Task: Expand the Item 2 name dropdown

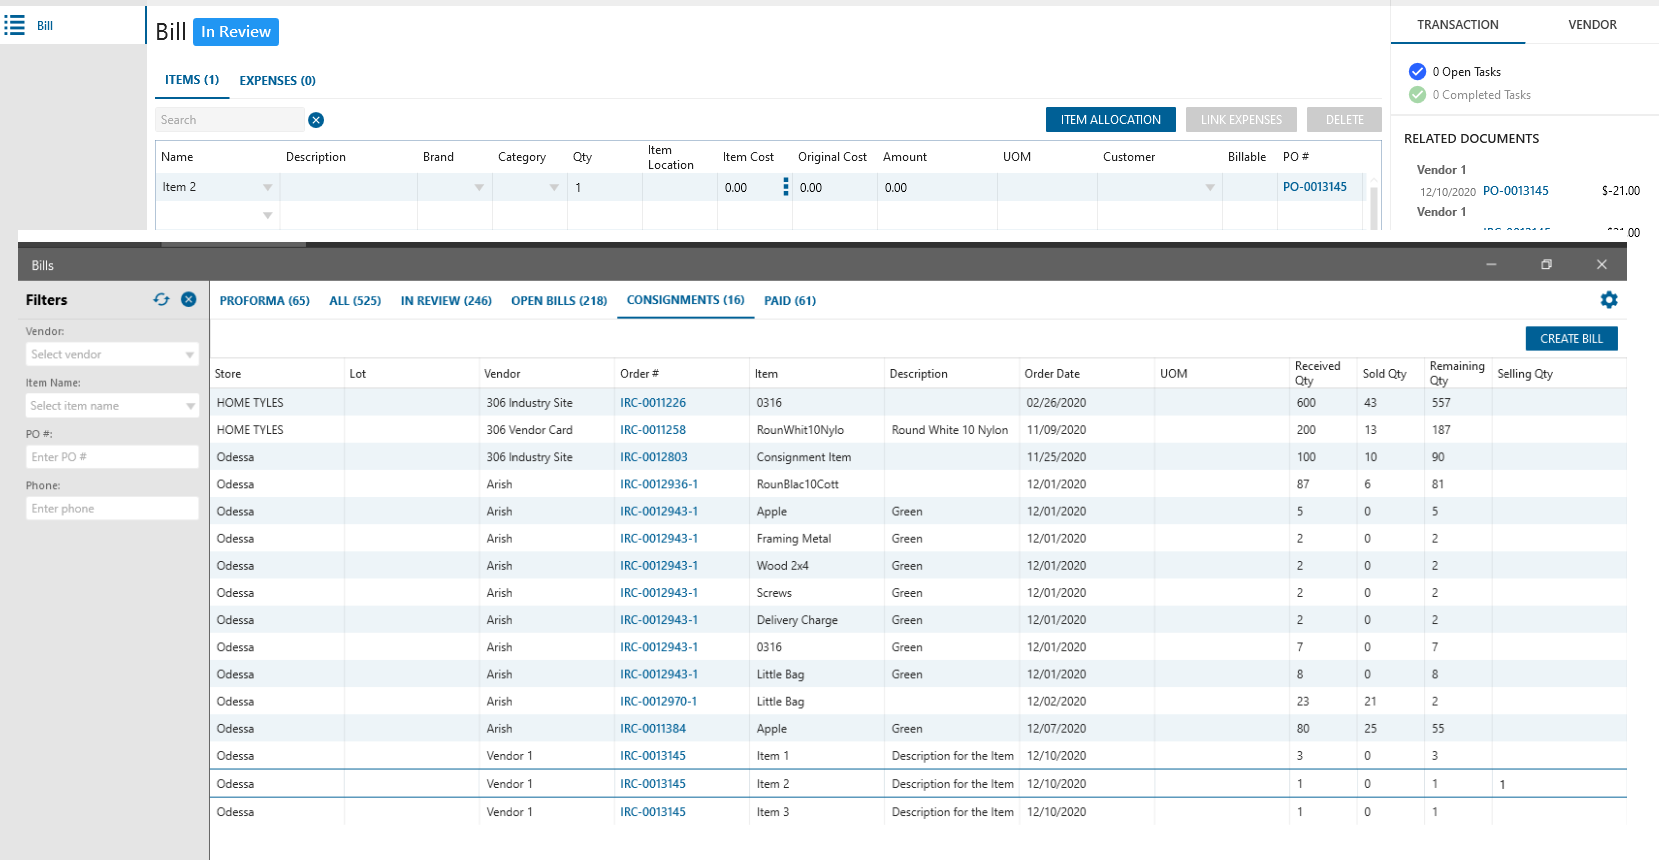Action: (267, 188)
